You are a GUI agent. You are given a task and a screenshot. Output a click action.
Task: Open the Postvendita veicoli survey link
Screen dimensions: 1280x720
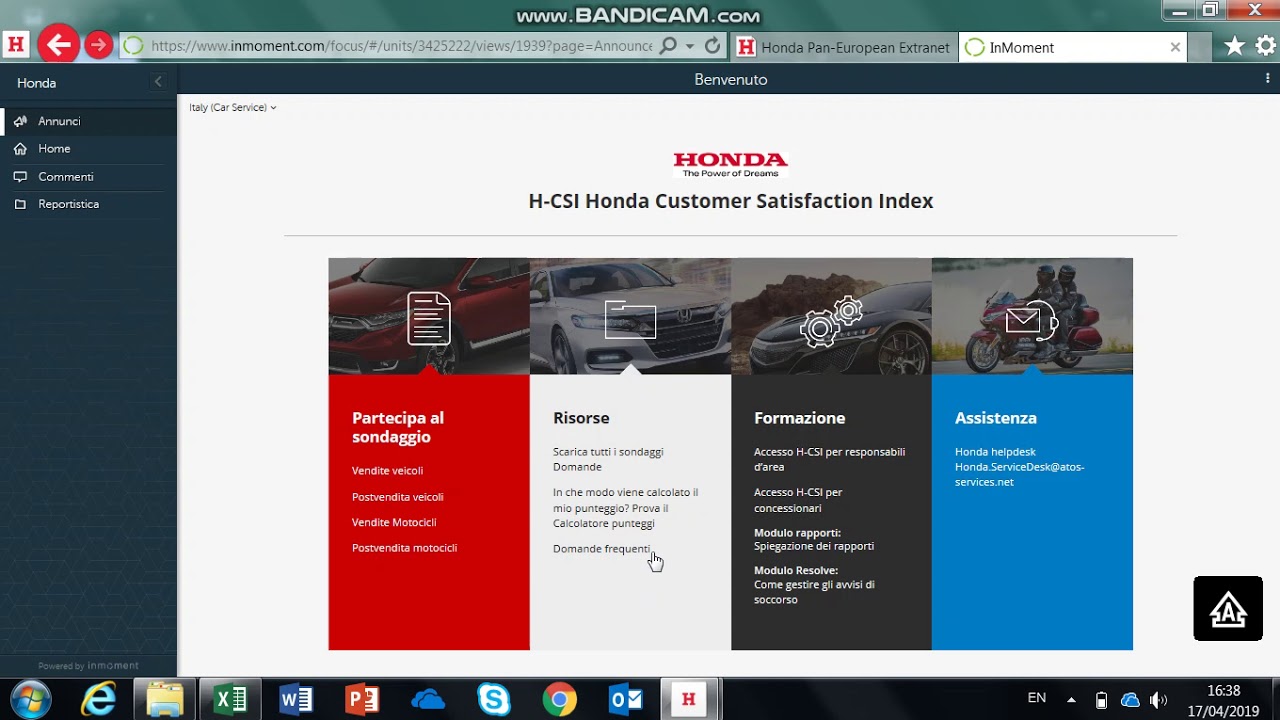pos(397,497)
